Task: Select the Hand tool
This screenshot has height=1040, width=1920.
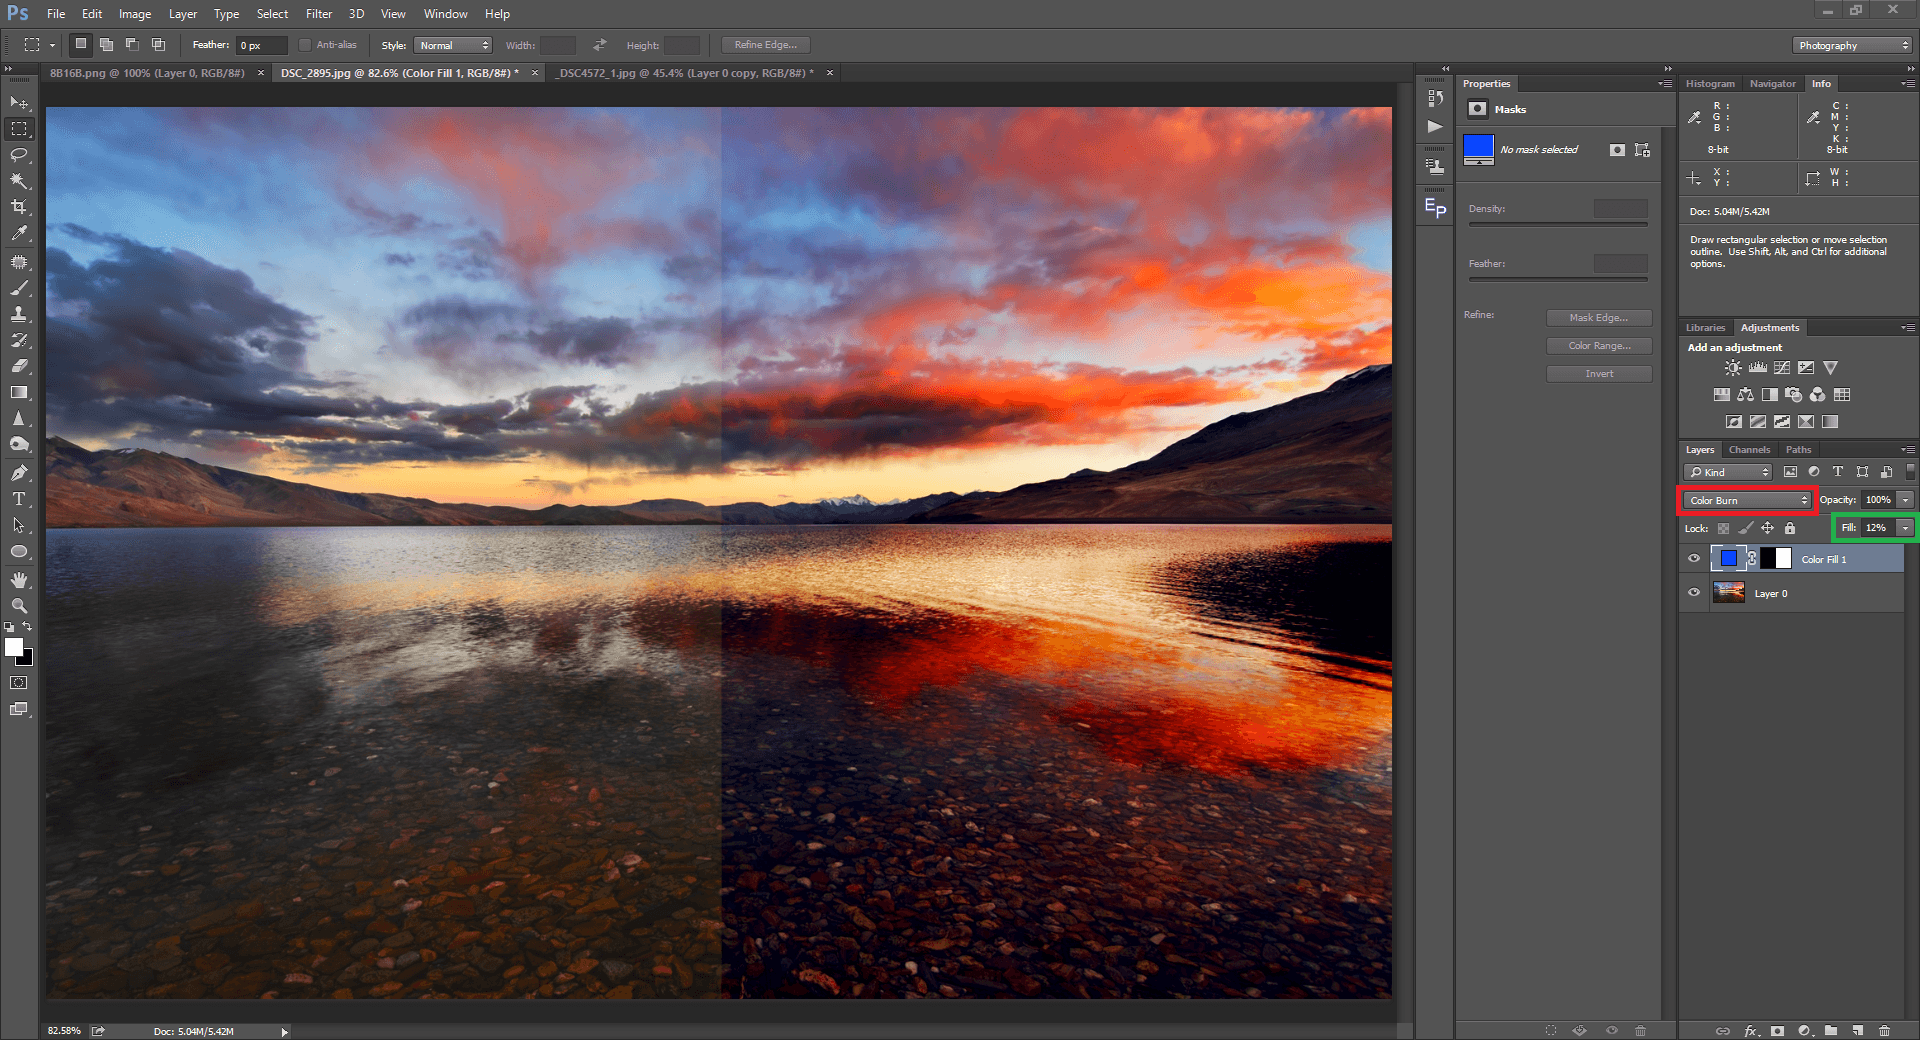Action: pos(19,580)
